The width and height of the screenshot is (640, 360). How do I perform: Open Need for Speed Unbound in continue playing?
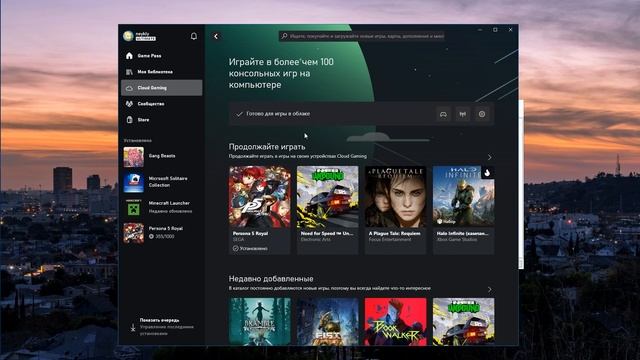click(328, 210)
